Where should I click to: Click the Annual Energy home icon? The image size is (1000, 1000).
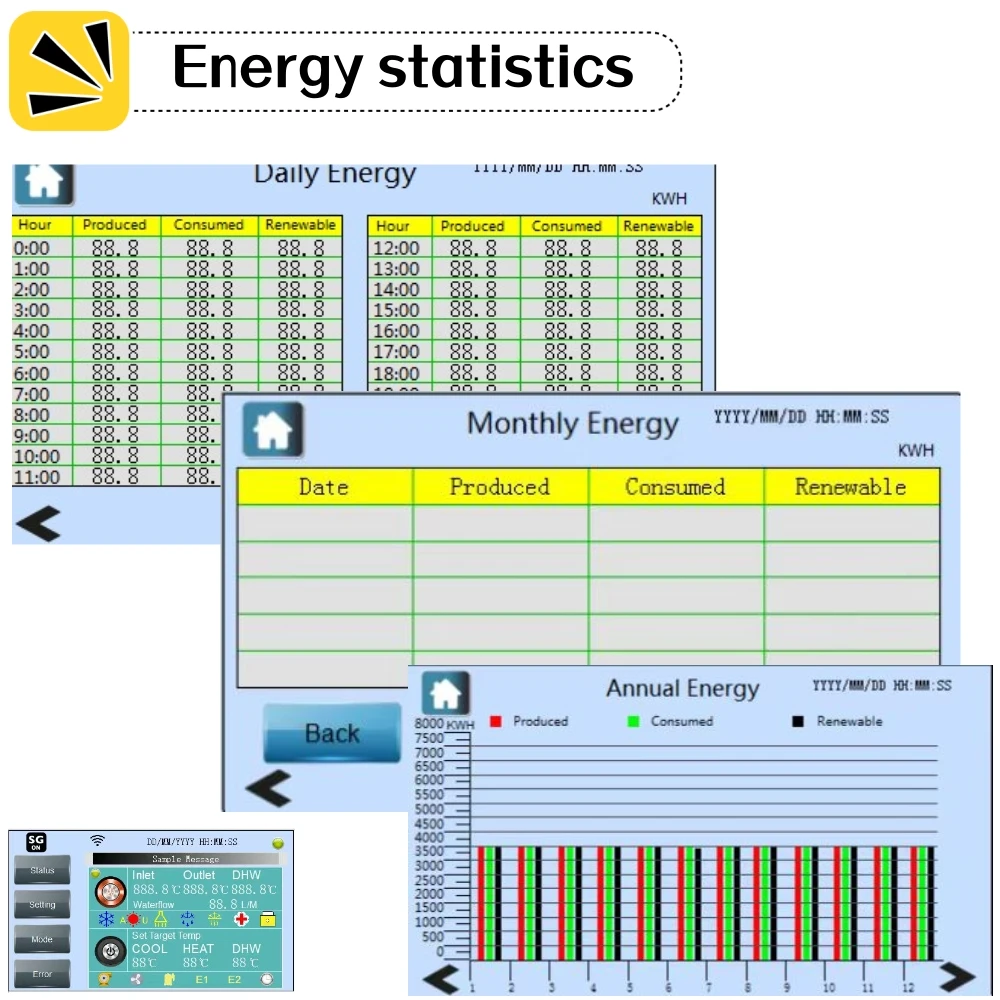click(x=445, y=692)
